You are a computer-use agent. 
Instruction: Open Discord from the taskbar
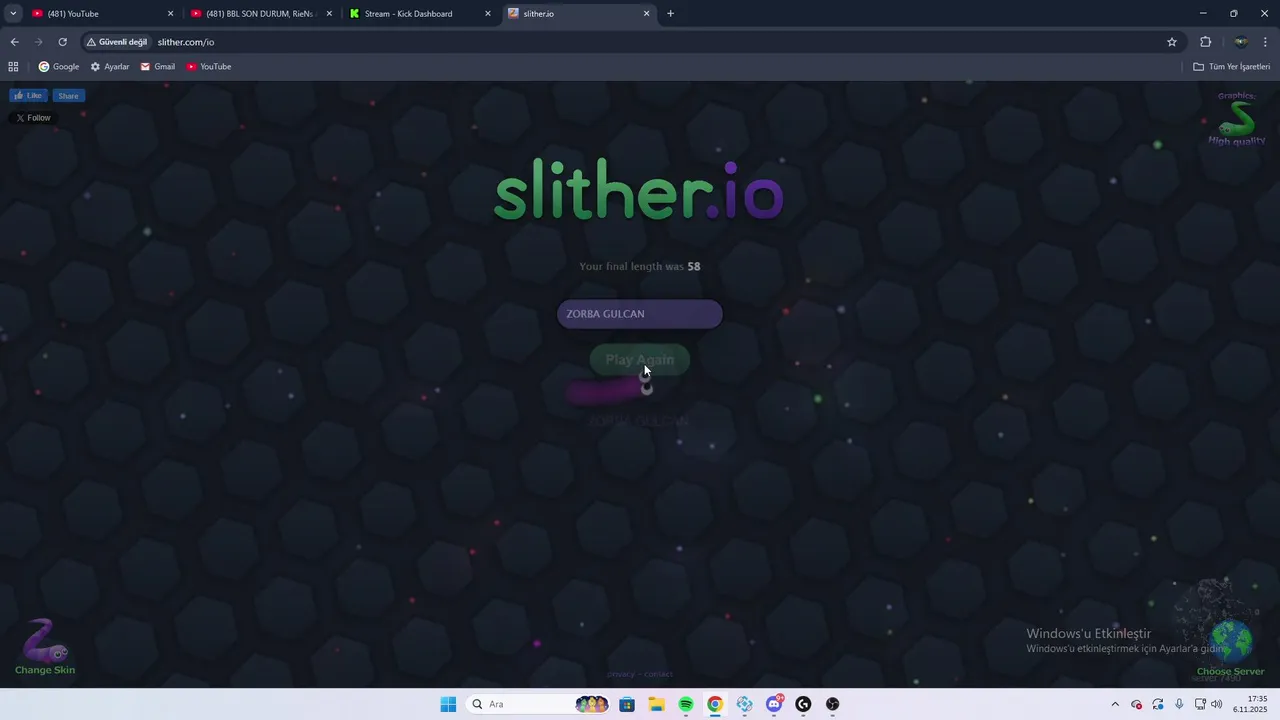tap(774, 704)
